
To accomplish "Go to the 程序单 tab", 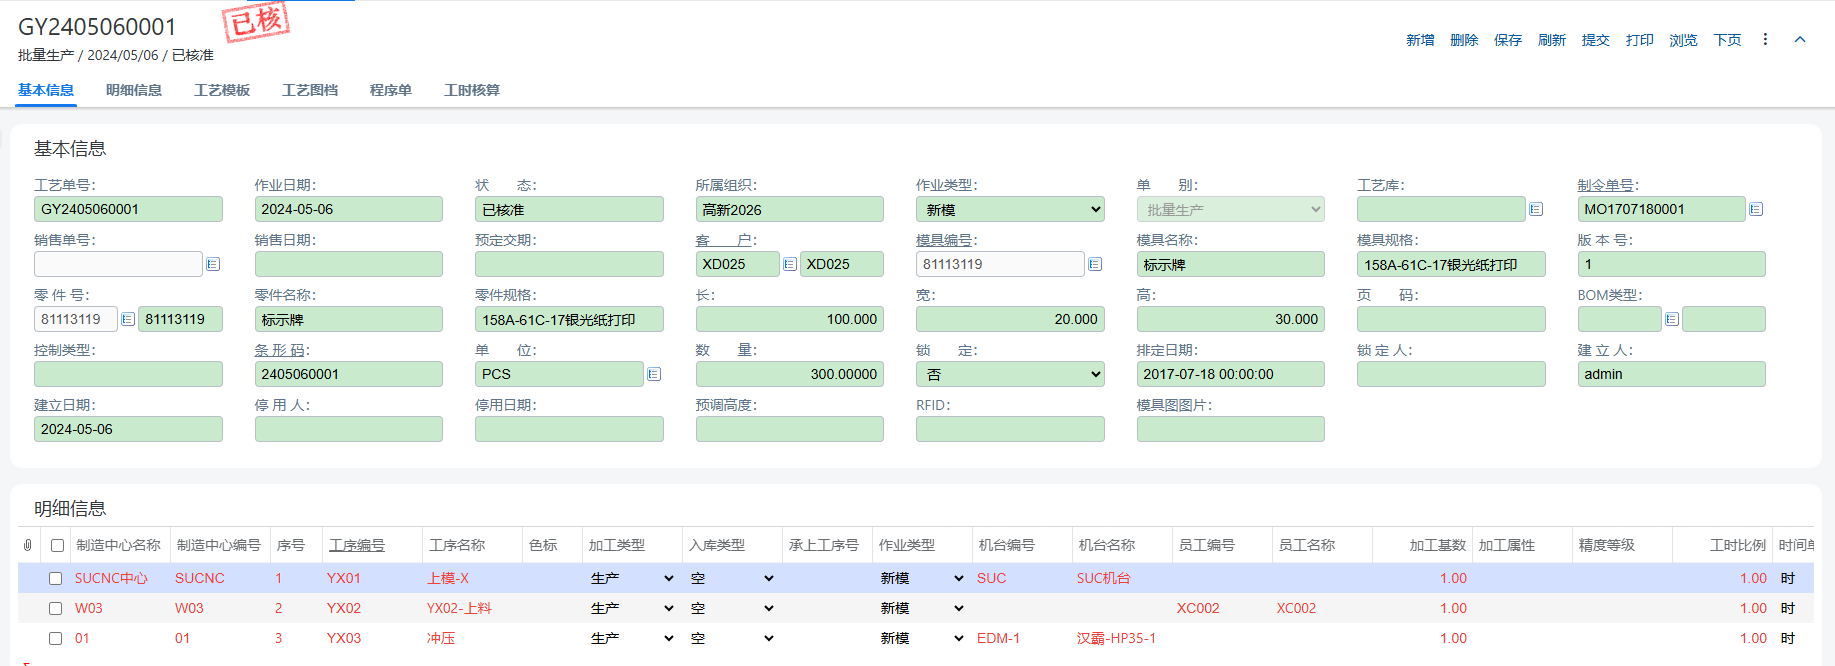I will tap(391, 90).
